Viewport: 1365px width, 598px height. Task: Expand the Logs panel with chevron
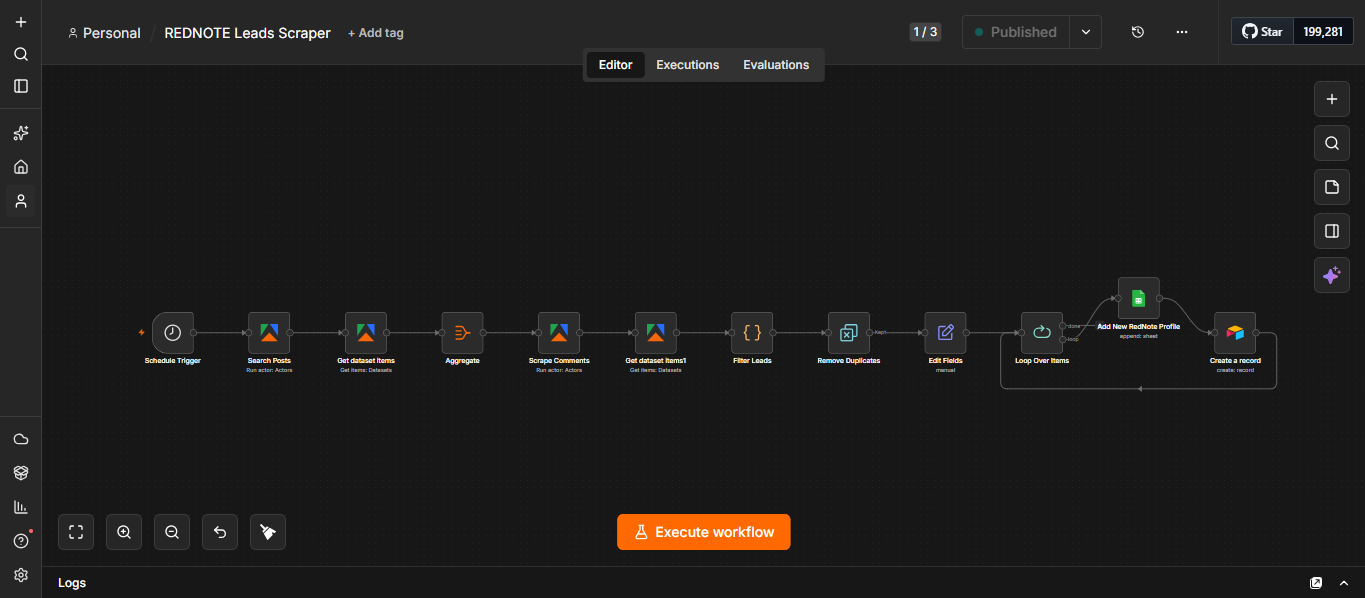click(x=1345, y=583)
